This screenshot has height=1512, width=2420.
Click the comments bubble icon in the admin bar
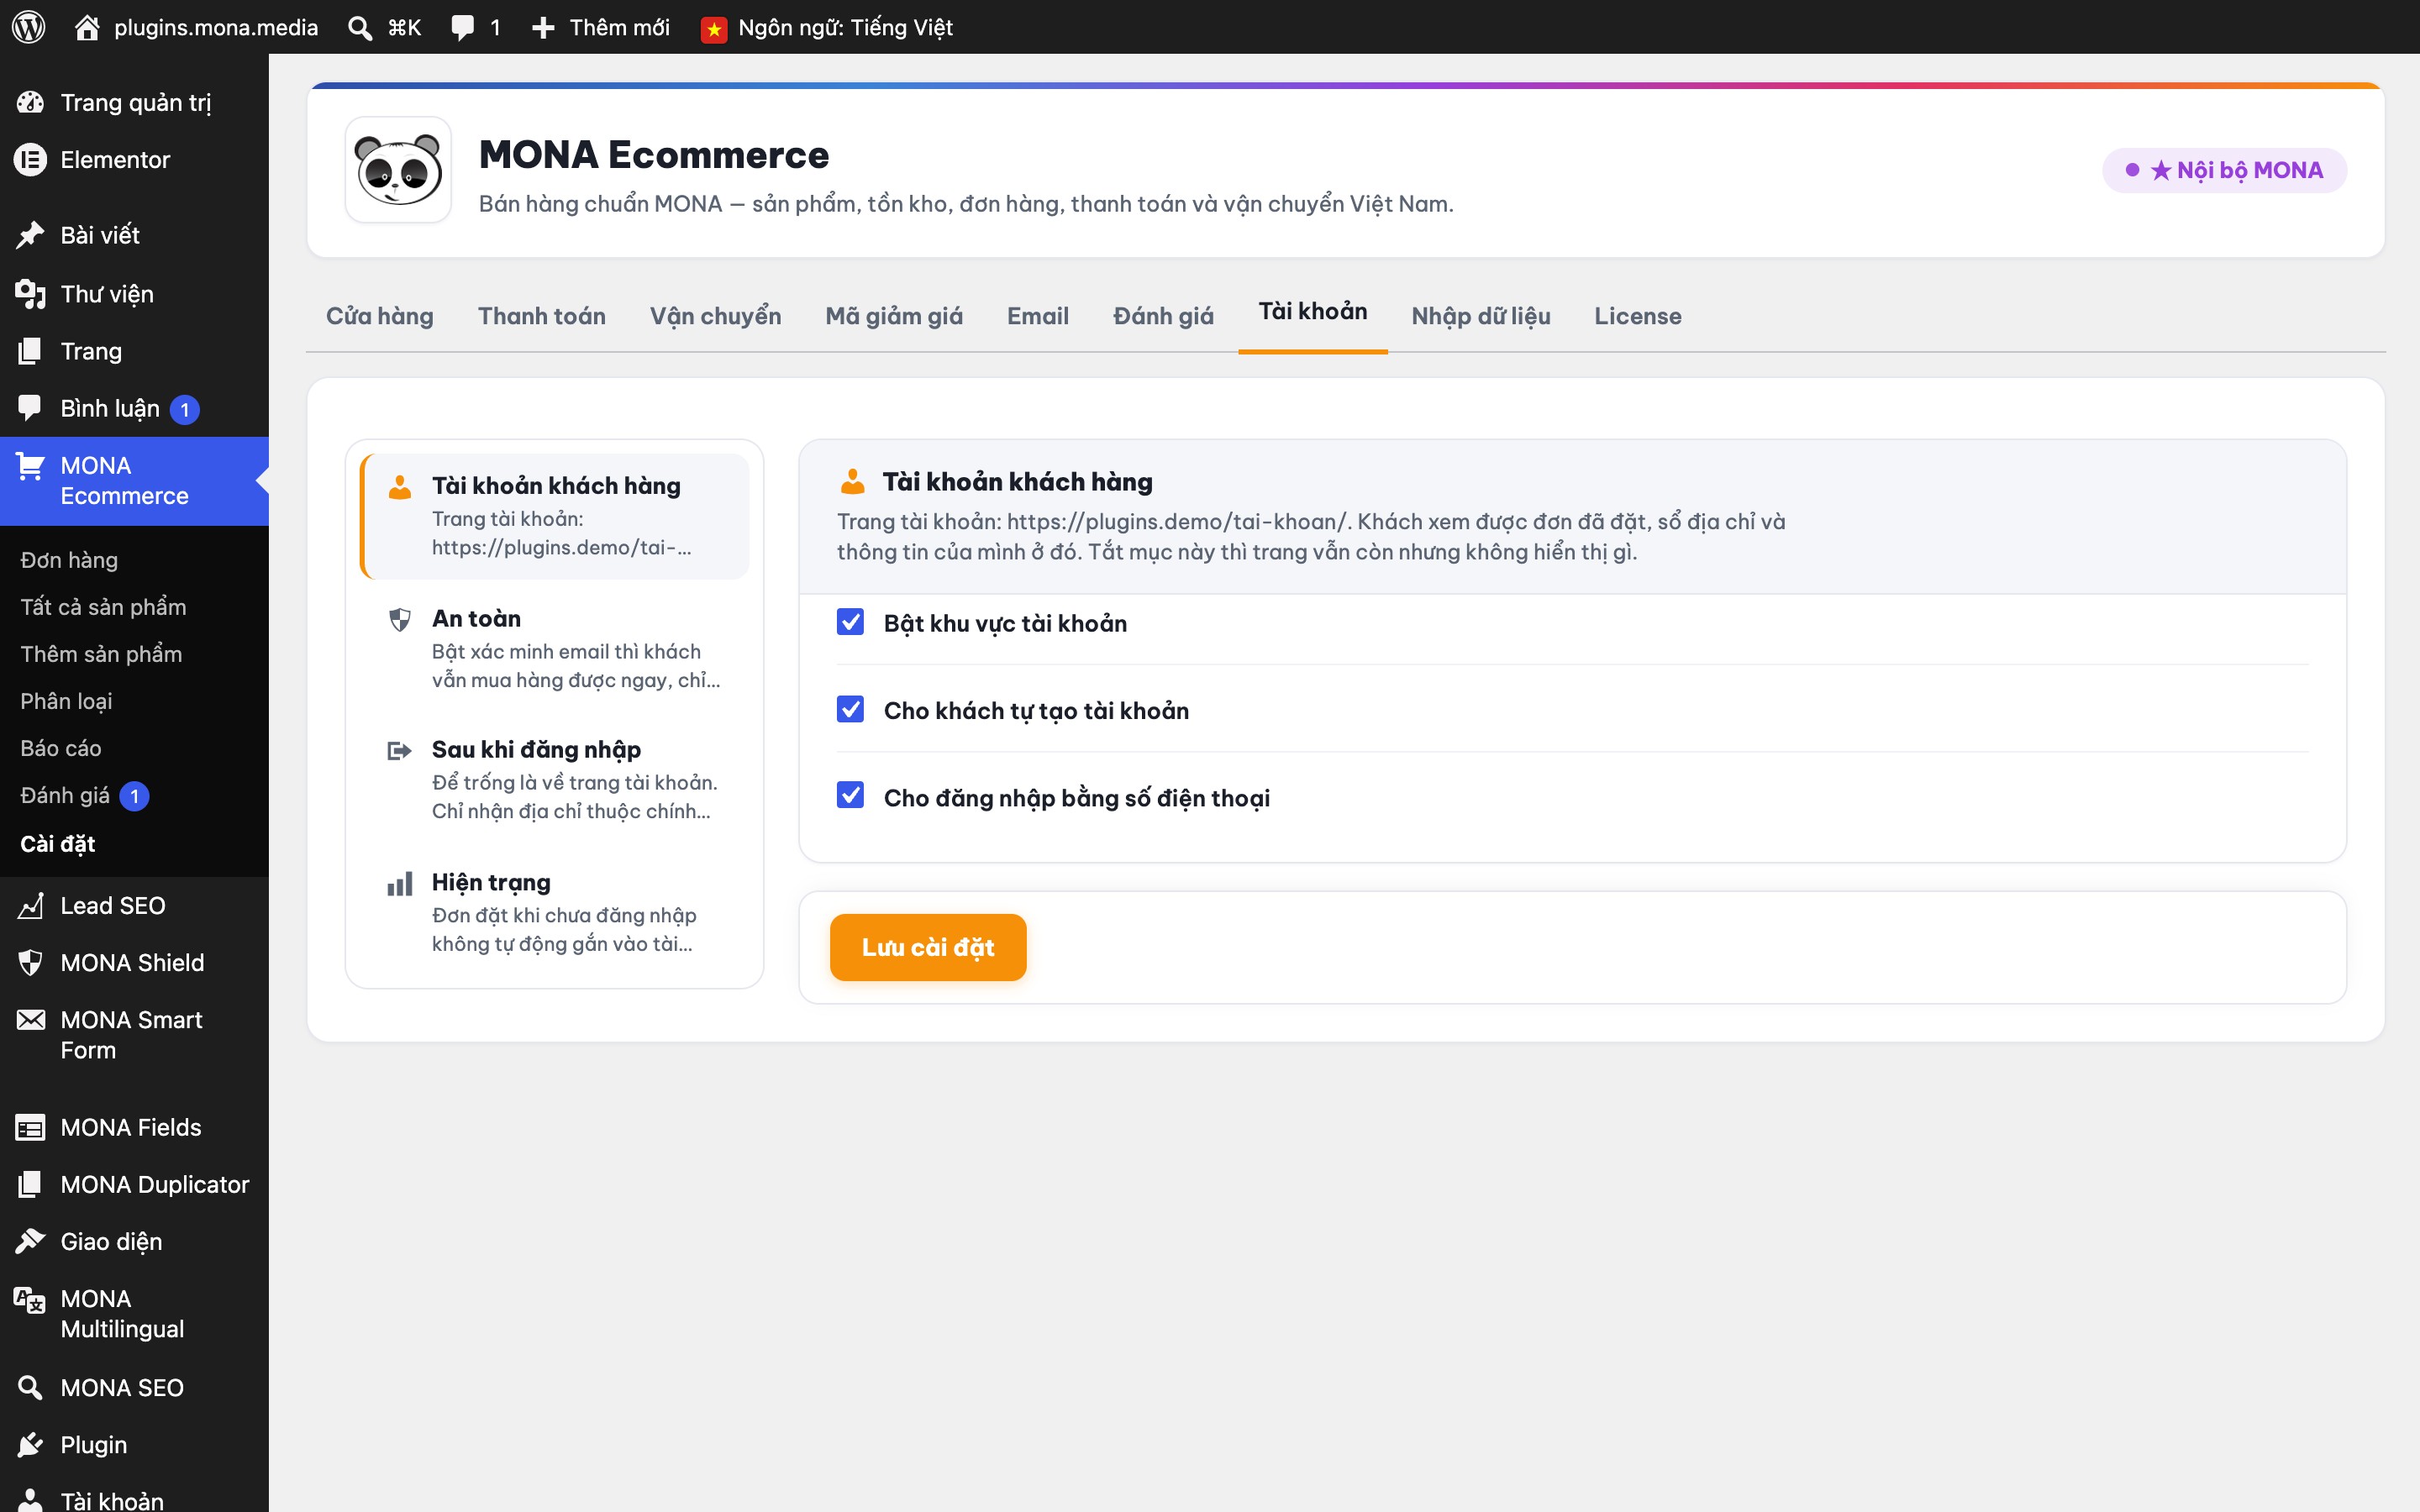(x=462, y=28)
